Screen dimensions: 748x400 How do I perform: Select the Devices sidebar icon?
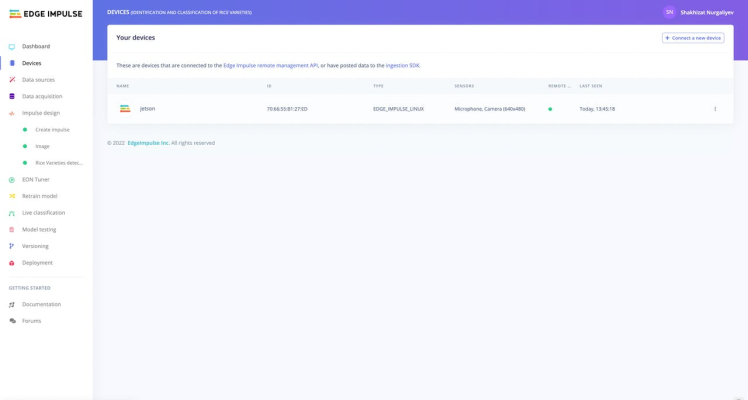pos(12,63)
